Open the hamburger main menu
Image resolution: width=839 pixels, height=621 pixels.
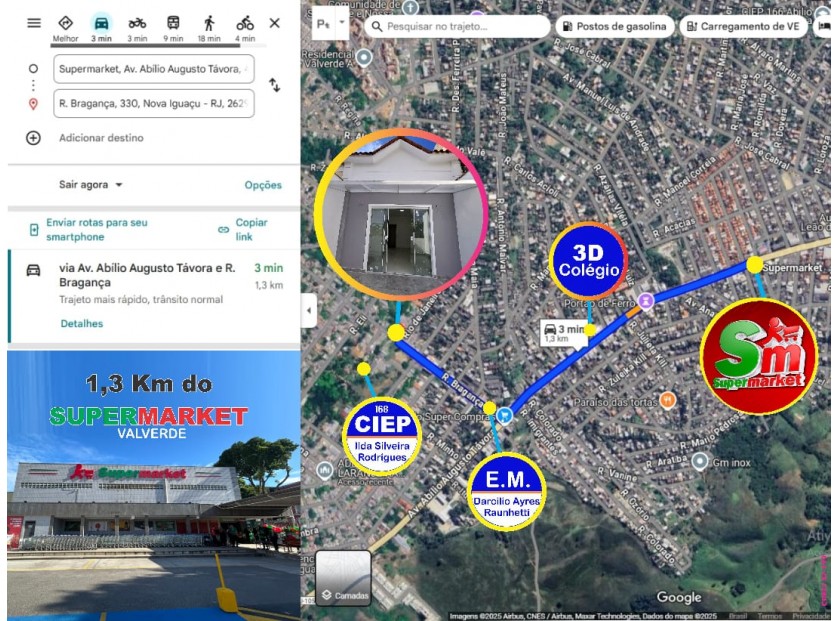34,23
